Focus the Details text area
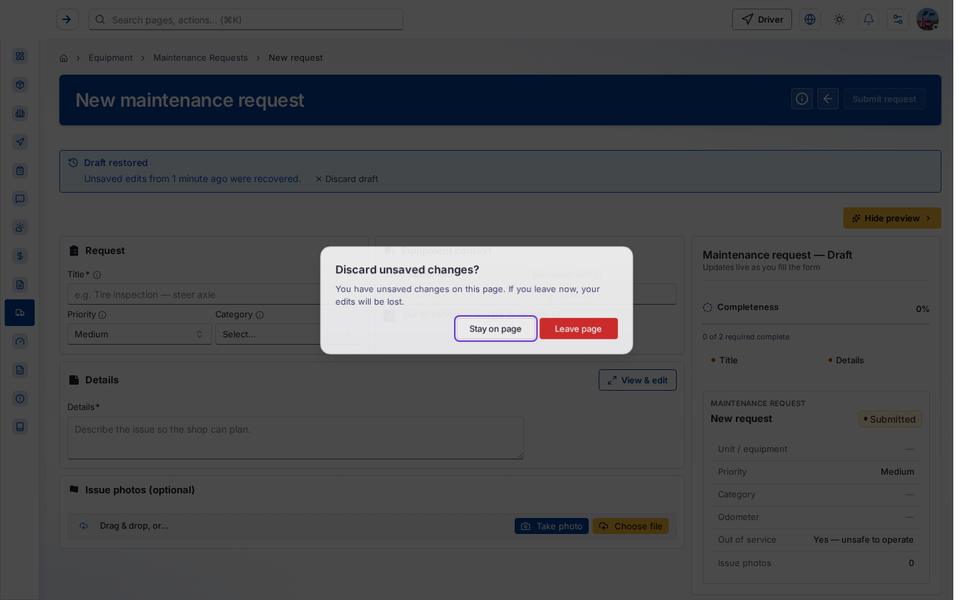Image resolution: width=960 pixels, height=600 pixels. point(295,438)
